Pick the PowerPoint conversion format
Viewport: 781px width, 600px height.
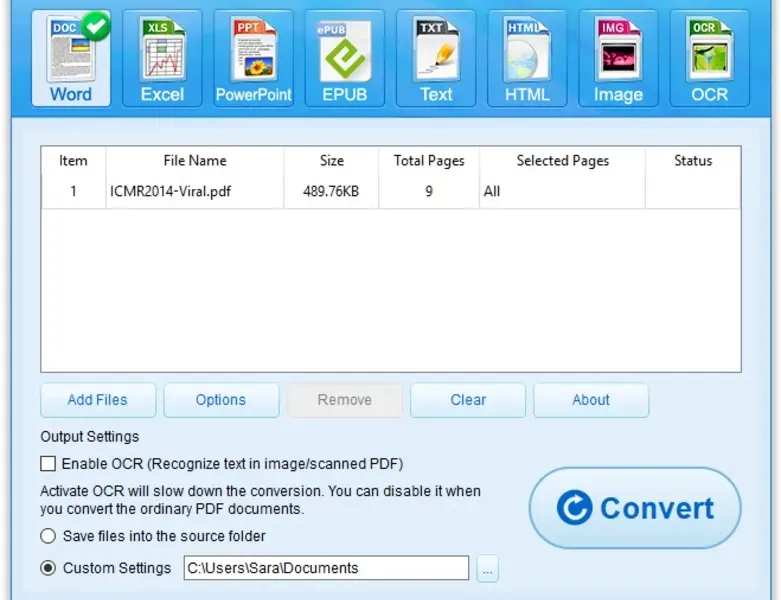(254, 58)
